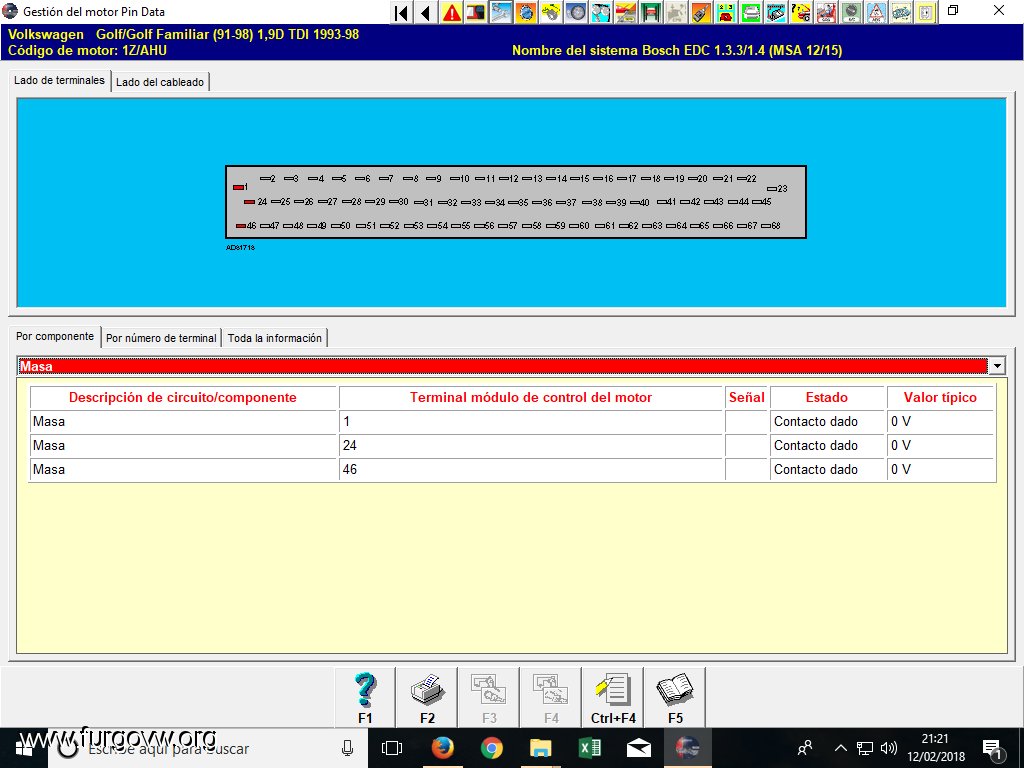Click Contacto dado in the terminal 46 row
This screenshot has width=1024, height=768.
(827, 470)
